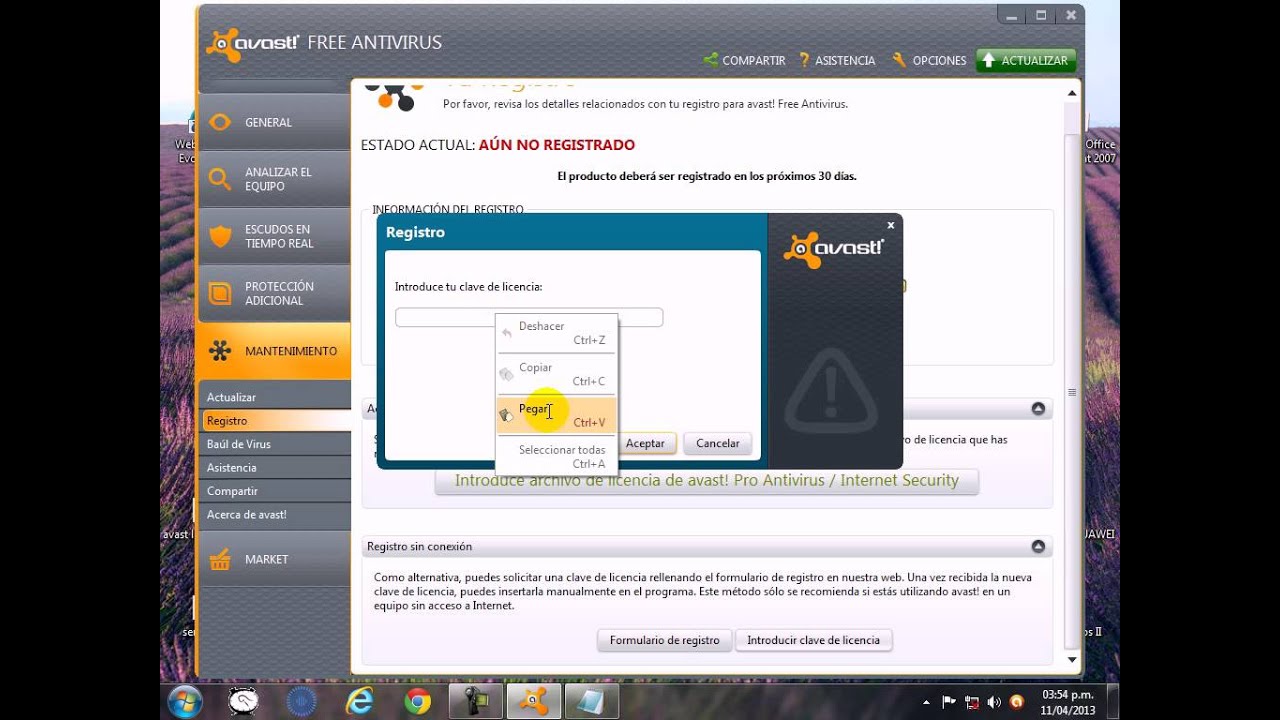
Task: Click Cancelar in the Registro dialog
Action: point(718,443)
